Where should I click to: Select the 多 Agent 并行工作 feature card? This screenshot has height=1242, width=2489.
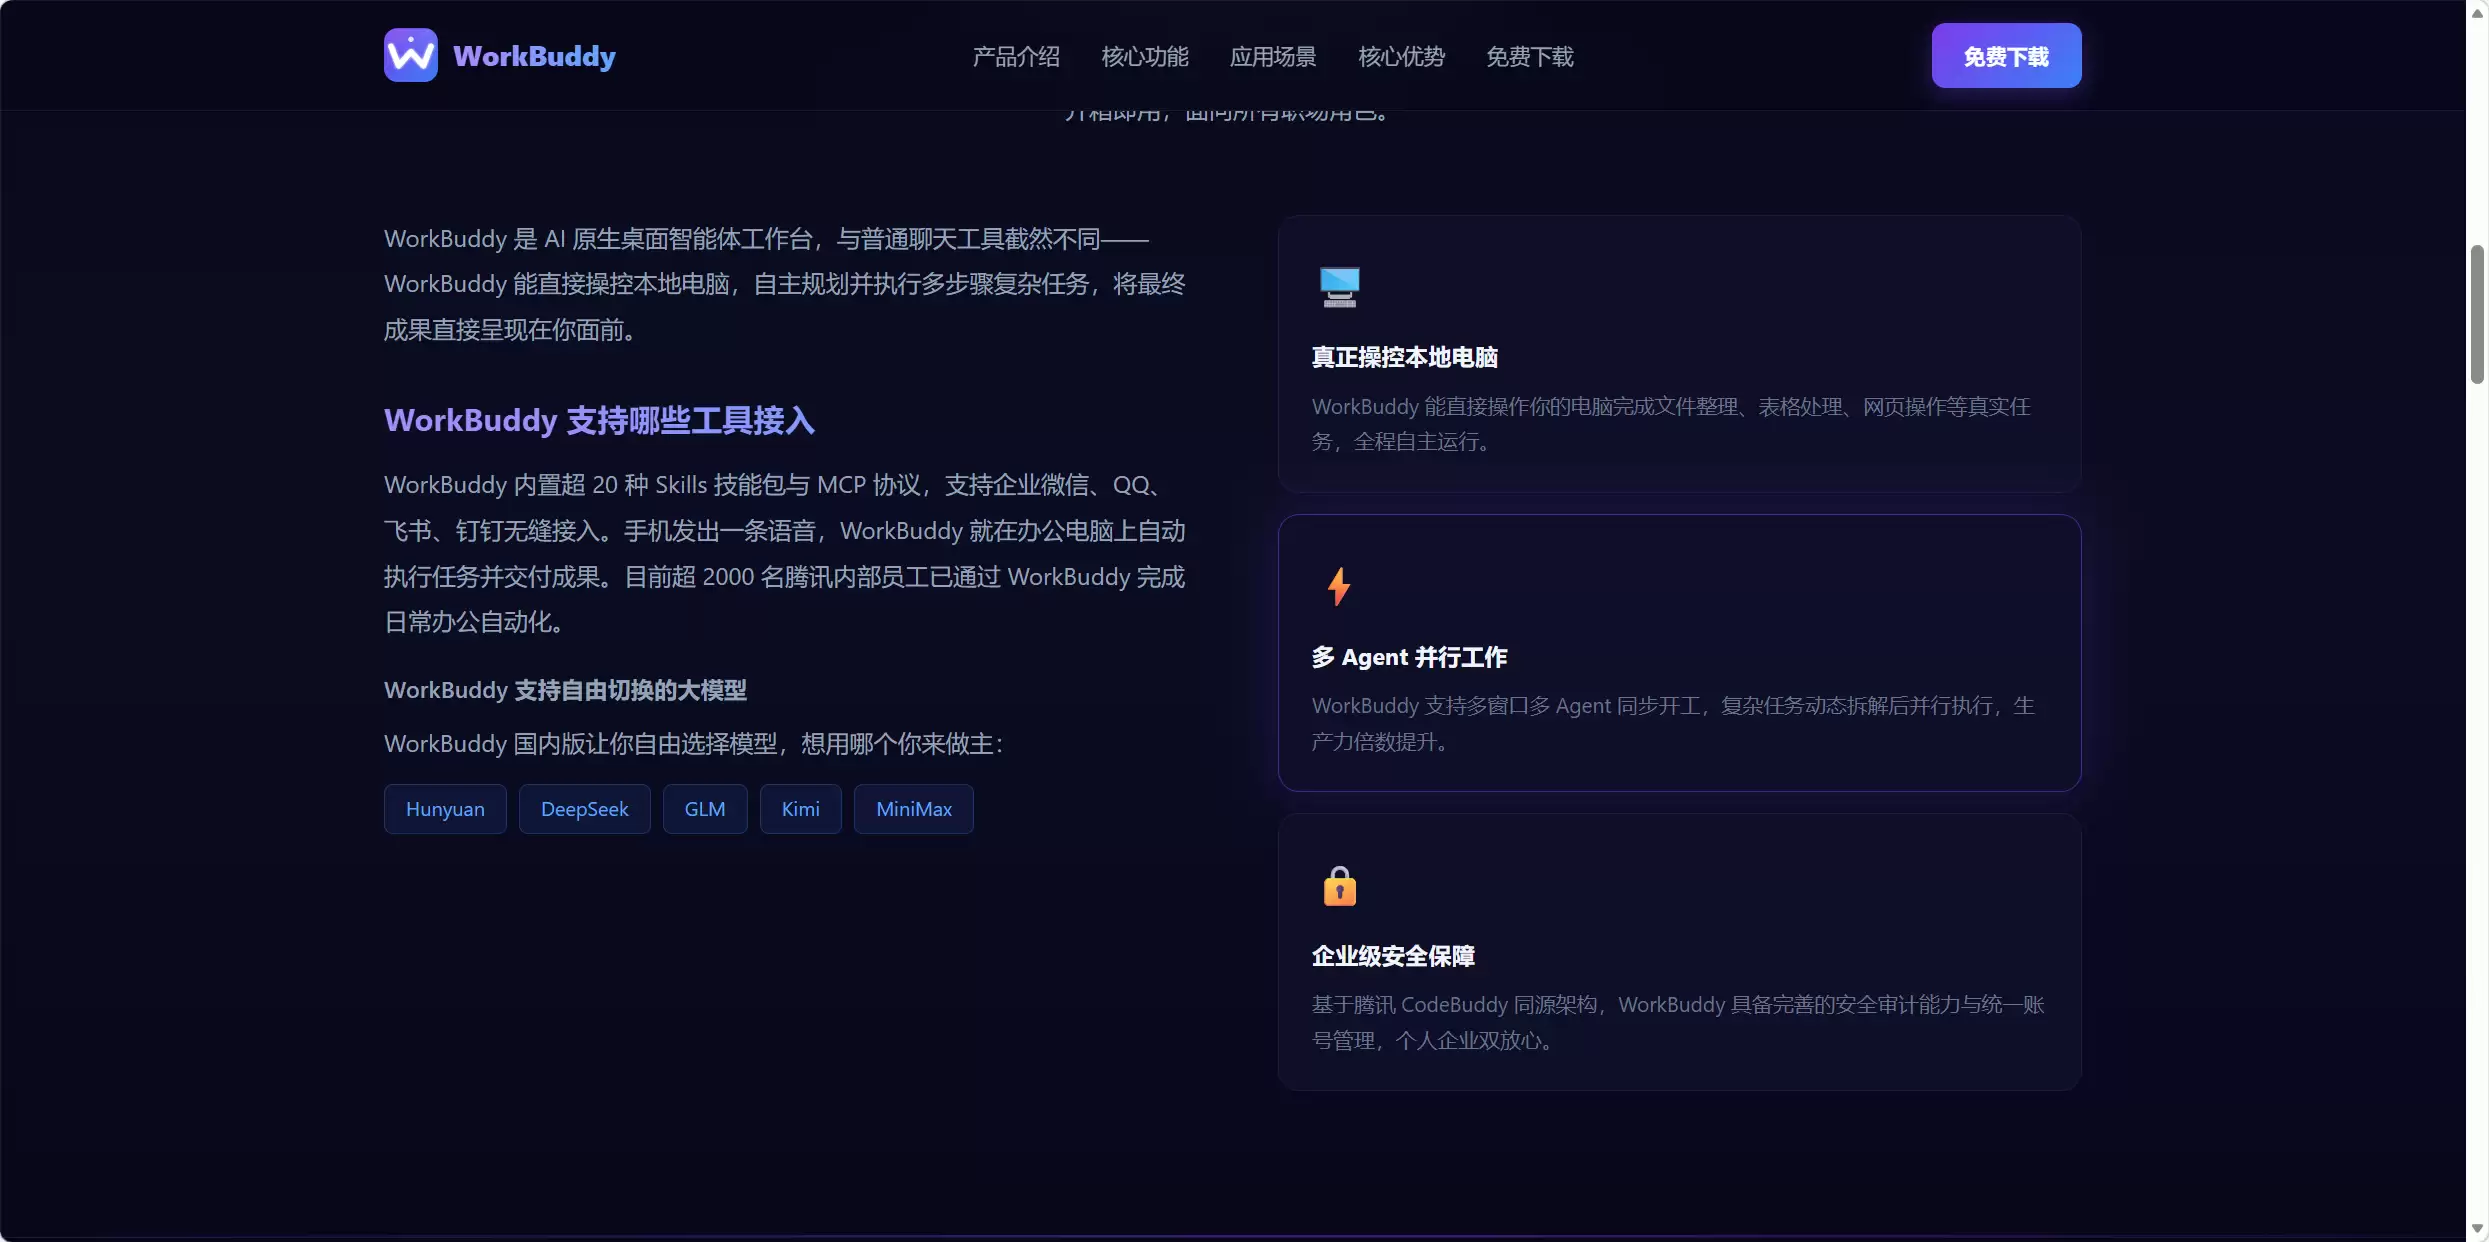tap(1679, 653)
